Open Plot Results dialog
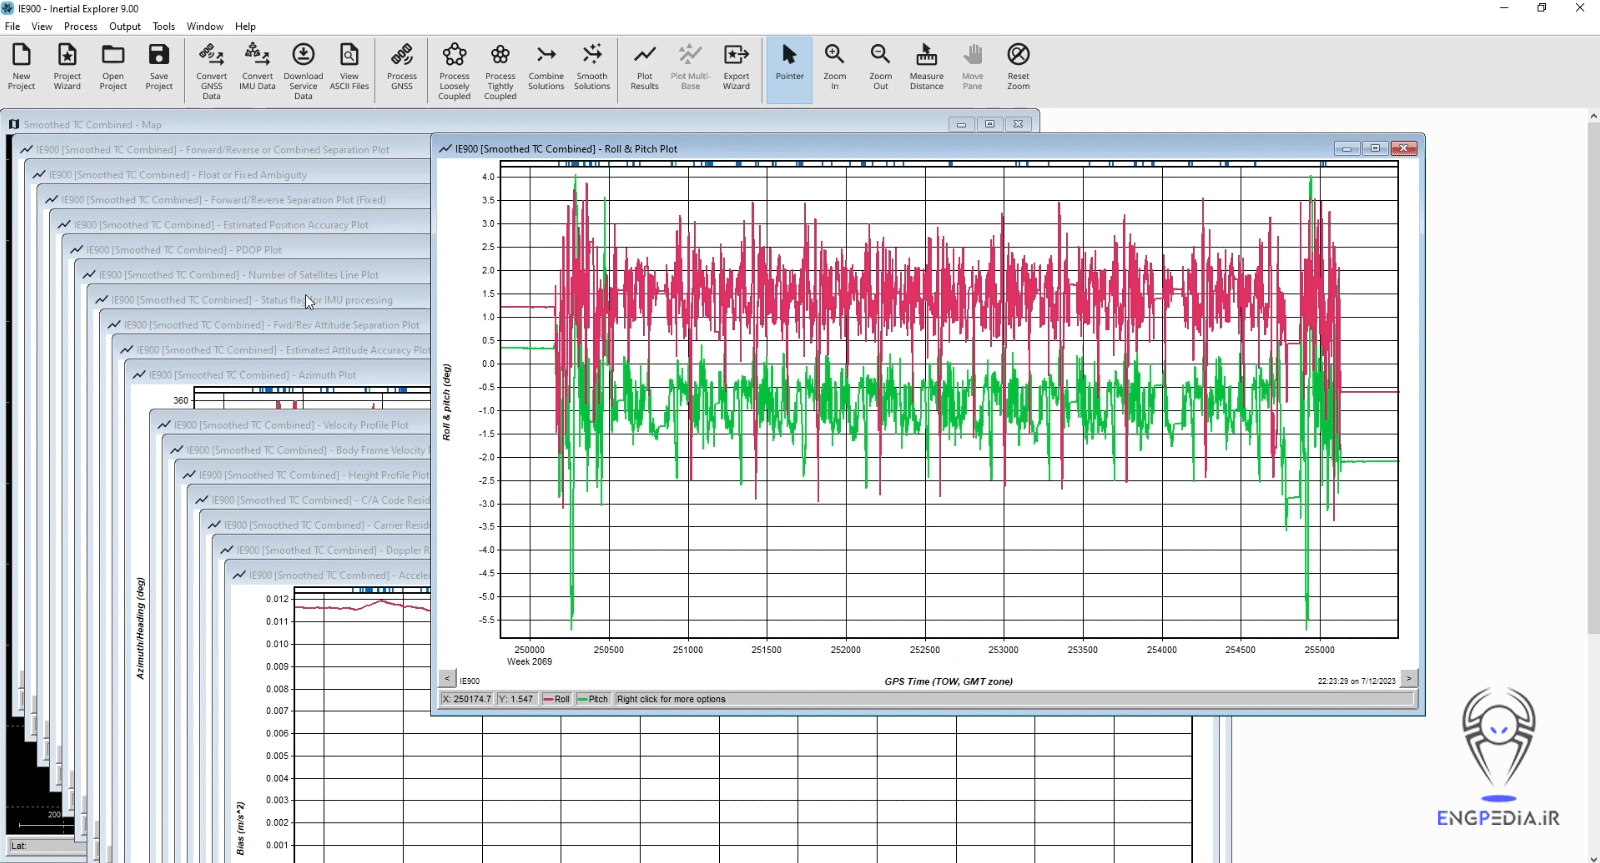 click(x=644, y=68)
